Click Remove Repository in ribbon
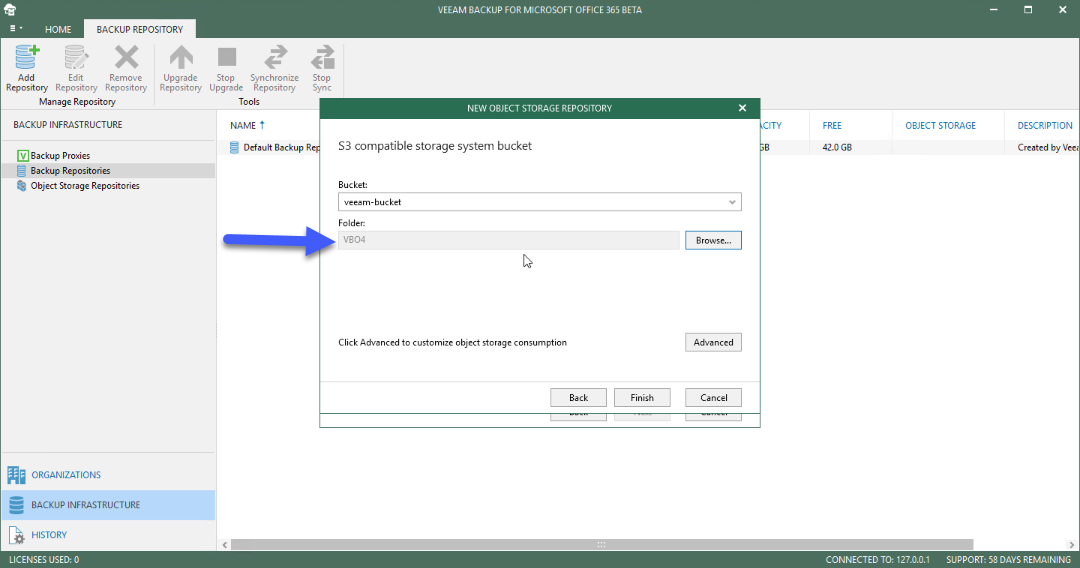 [x=125, y=68]
